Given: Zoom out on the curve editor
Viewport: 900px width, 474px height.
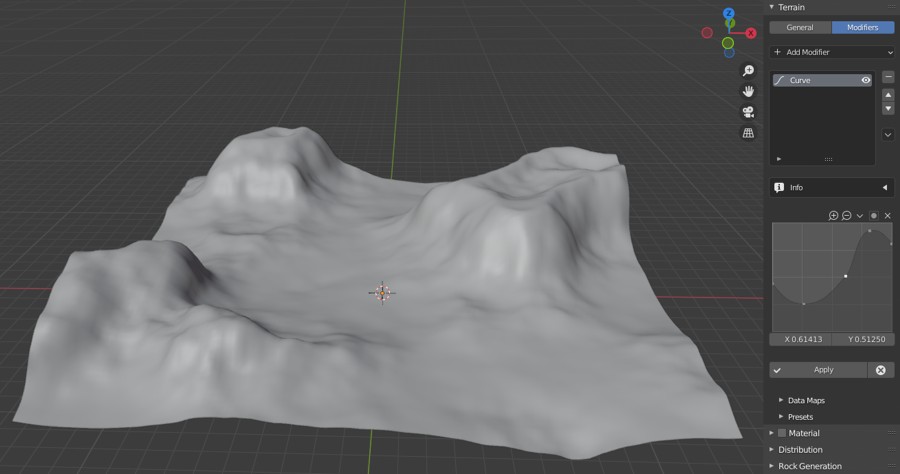Looking at the screenshot, I should click(847, 216).
